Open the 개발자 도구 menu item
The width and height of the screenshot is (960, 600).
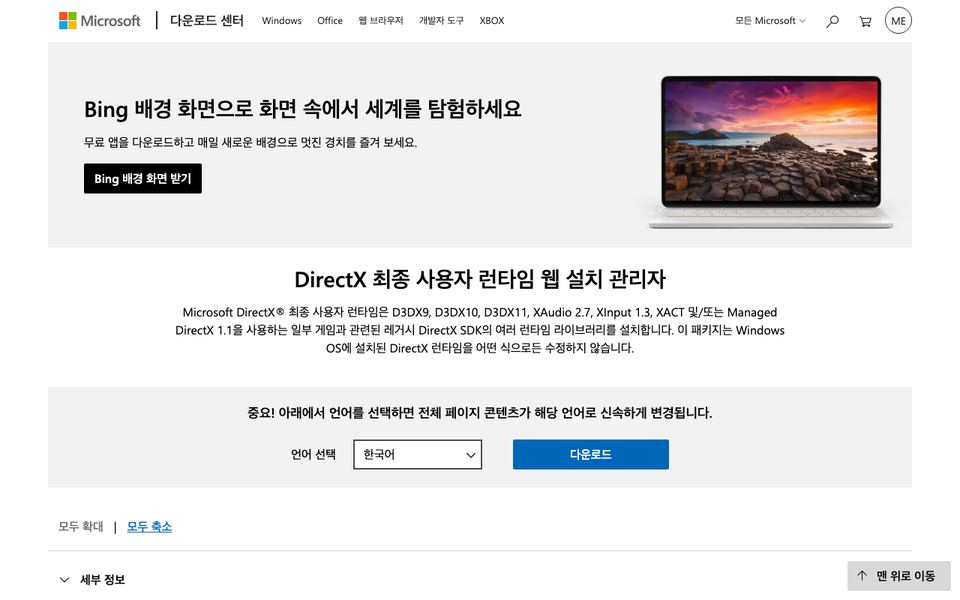click(441, 21)
